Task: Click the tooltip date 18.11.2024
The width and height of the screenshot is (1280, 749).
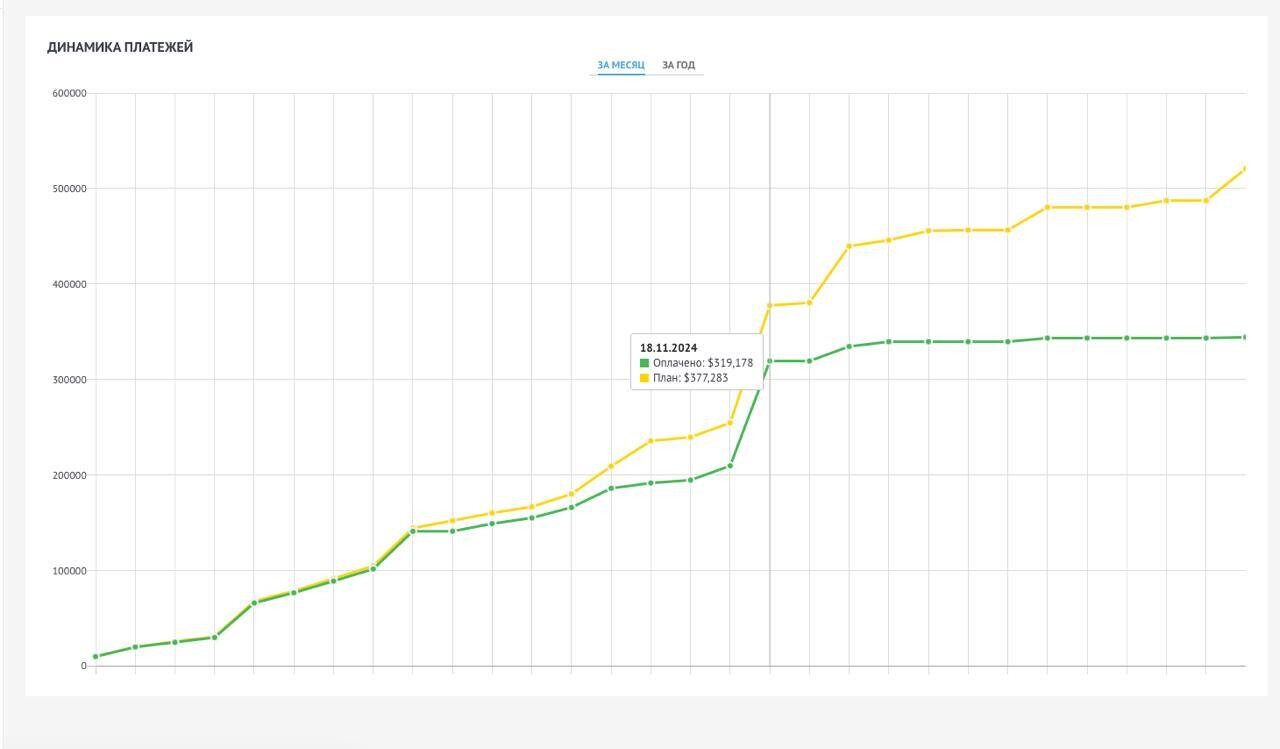Action: pyautogui.click(x=669, y=348)
